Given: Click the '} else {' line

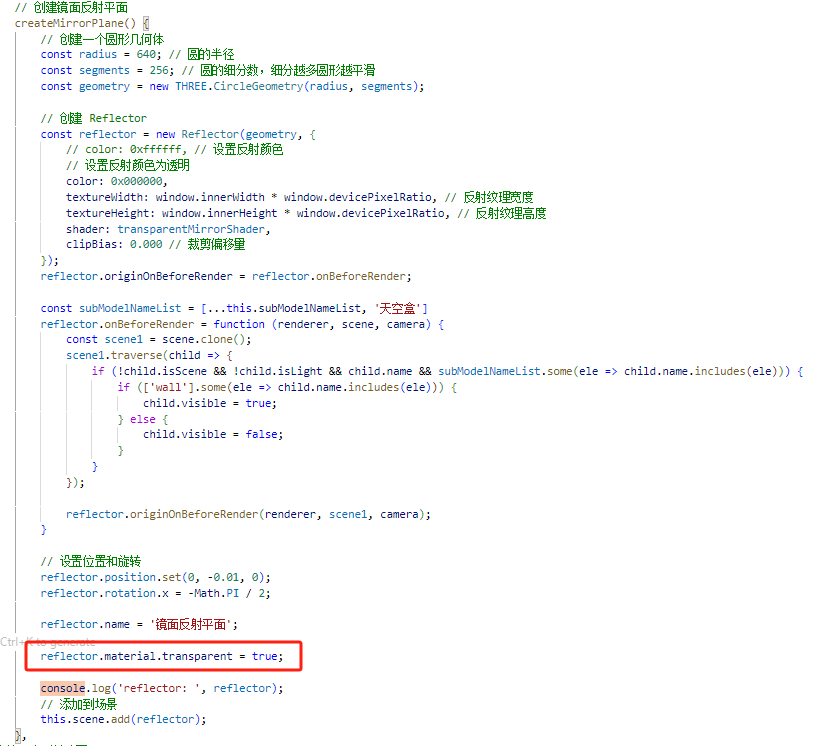Looking at the screenshot, I should pyautogui.click(x=143, y=419).
